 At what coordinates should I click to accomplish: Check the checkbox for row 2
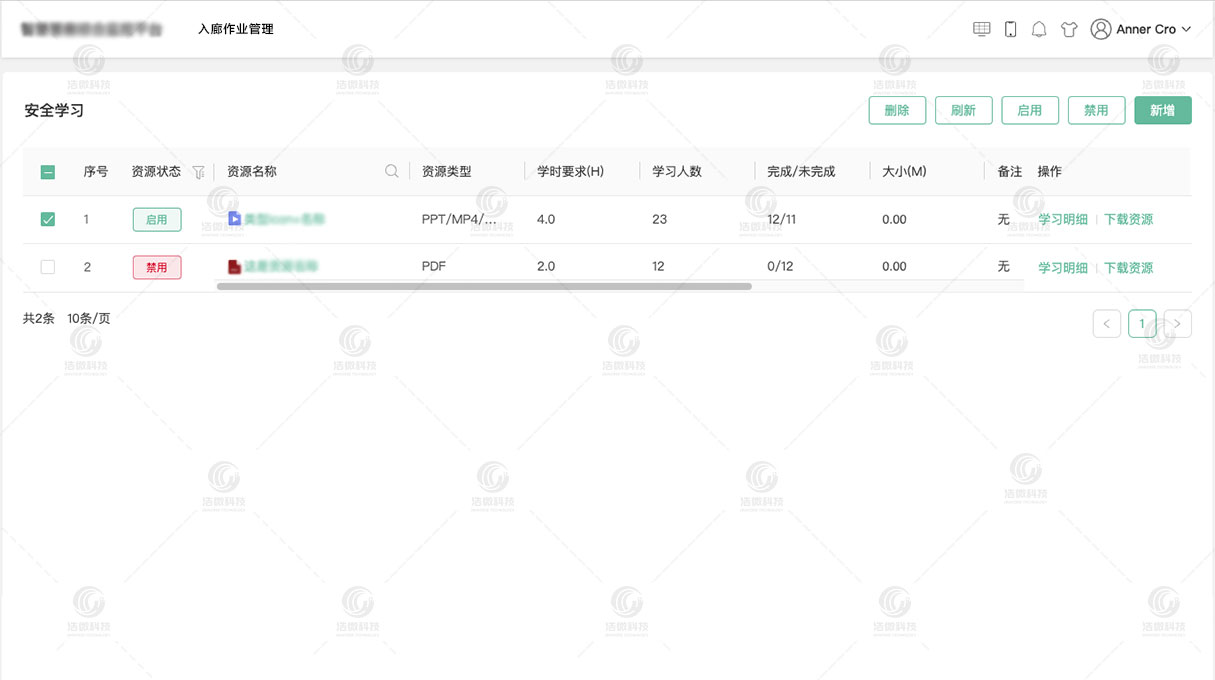click(47, 267)
